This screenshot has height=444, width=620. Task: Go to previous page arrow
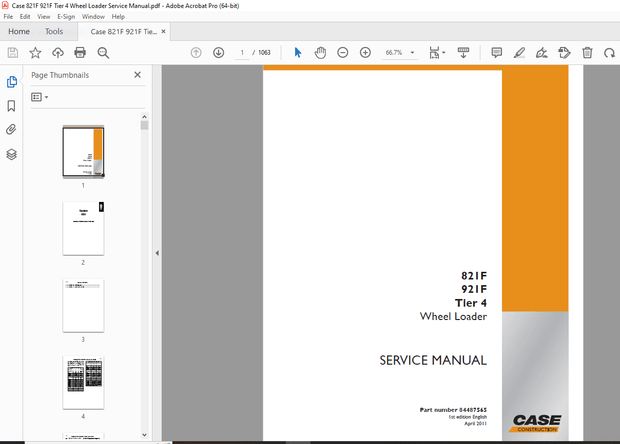tap(196, 53)
